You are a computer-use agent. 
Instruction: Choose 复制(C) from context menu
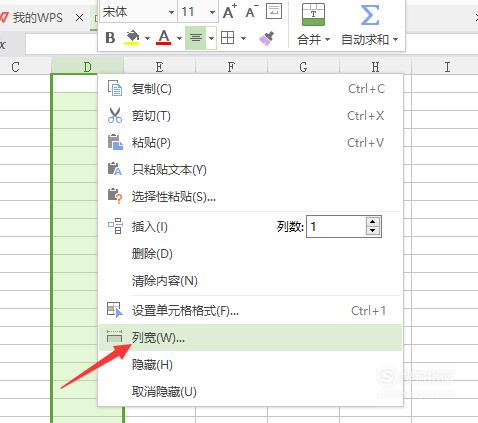coord(250,89)
